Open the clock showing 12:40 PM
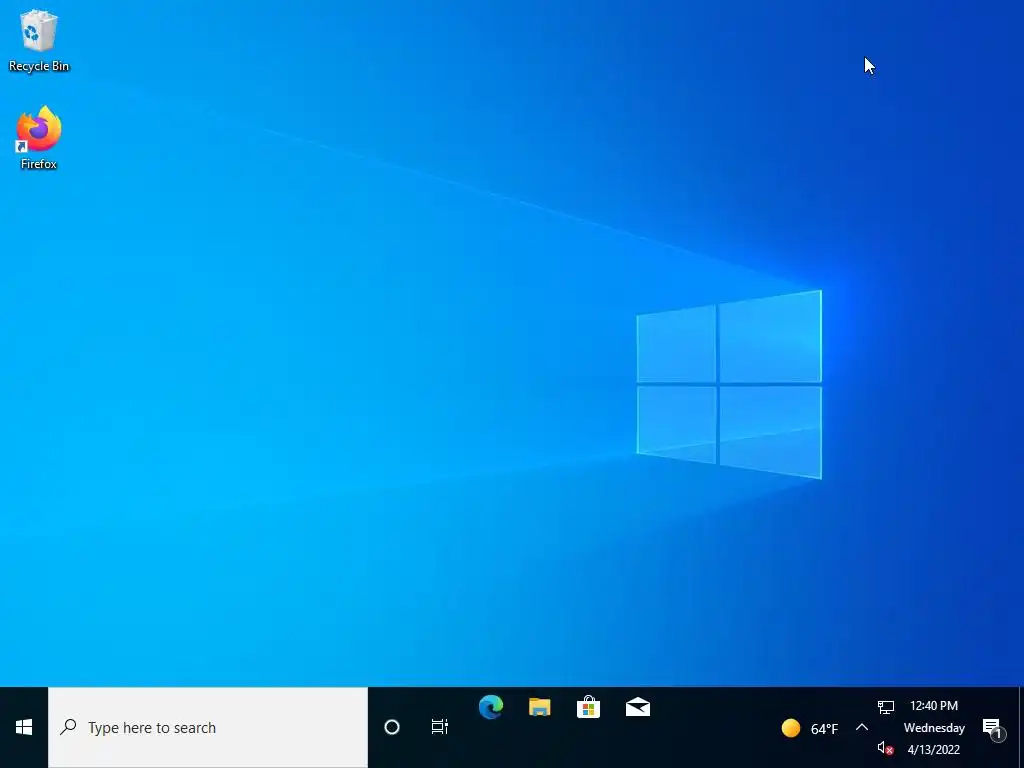Viewport: 1024px width, 768px height. coord(934,705)
